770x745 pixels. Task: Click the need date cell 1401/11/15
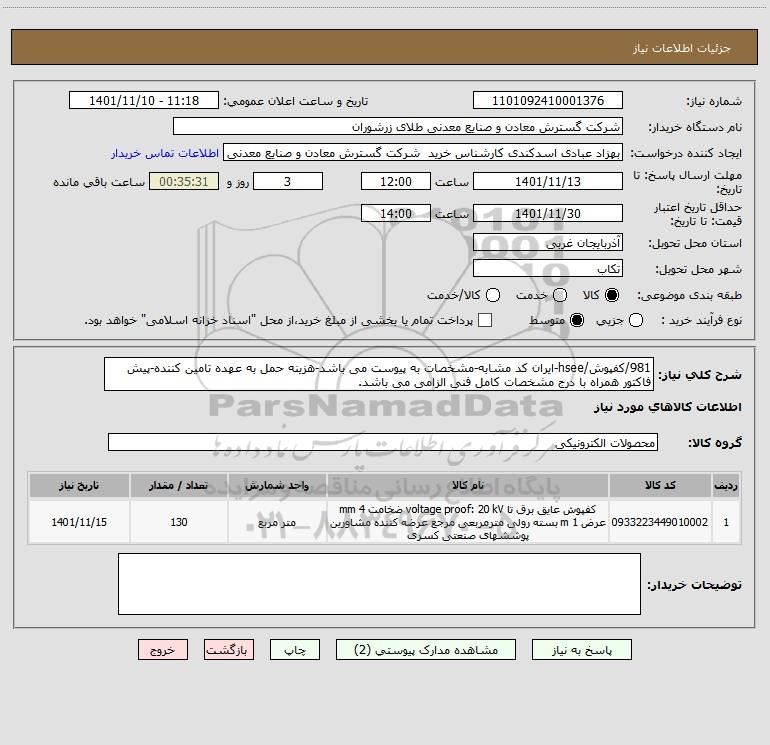(79, 522)
